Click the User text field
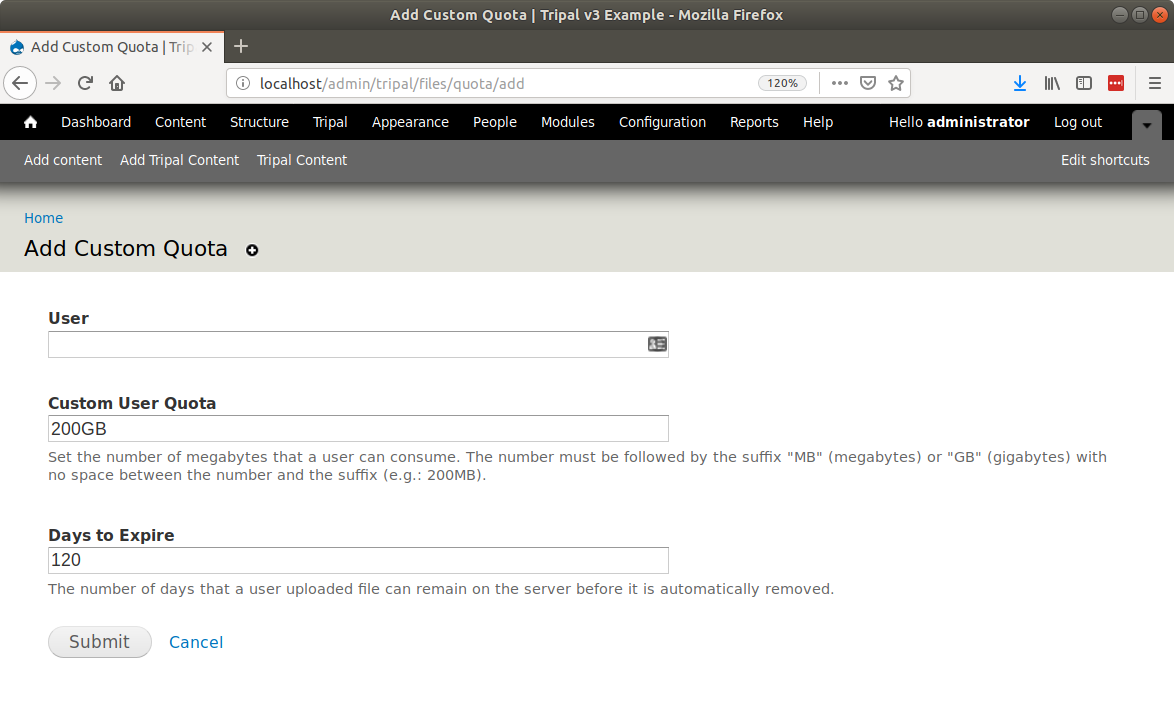Viewport: 1174px width, 724px height. 345,344
